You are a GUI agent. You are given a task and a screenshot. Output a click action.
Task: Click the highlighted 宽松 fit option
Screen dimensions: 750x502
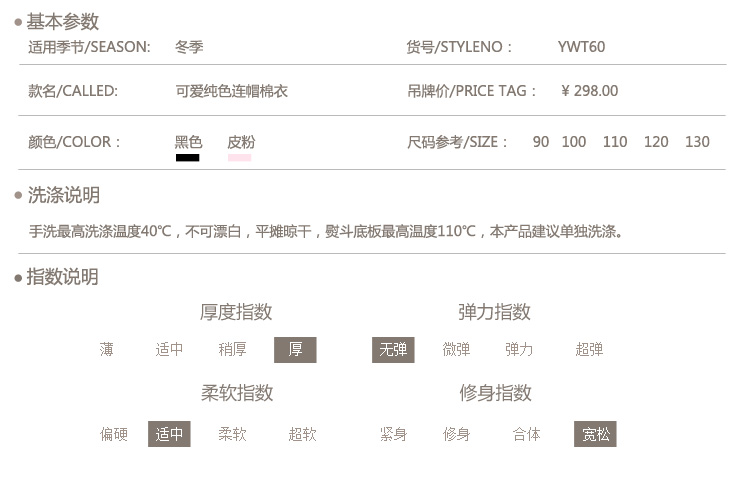point(596,435)
